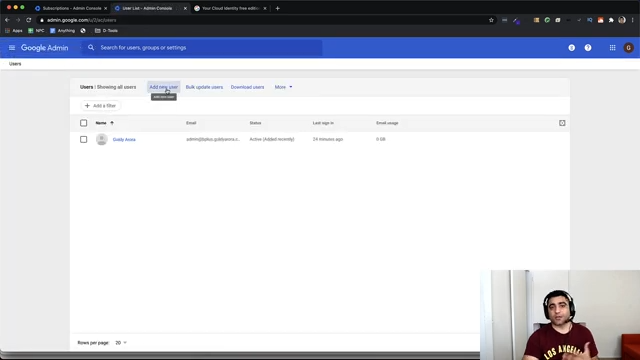The width and height of the screenshot is (640, 360).
Task: Click the Goldy Arora avatar thumbnail
Action: pos(102,139)
